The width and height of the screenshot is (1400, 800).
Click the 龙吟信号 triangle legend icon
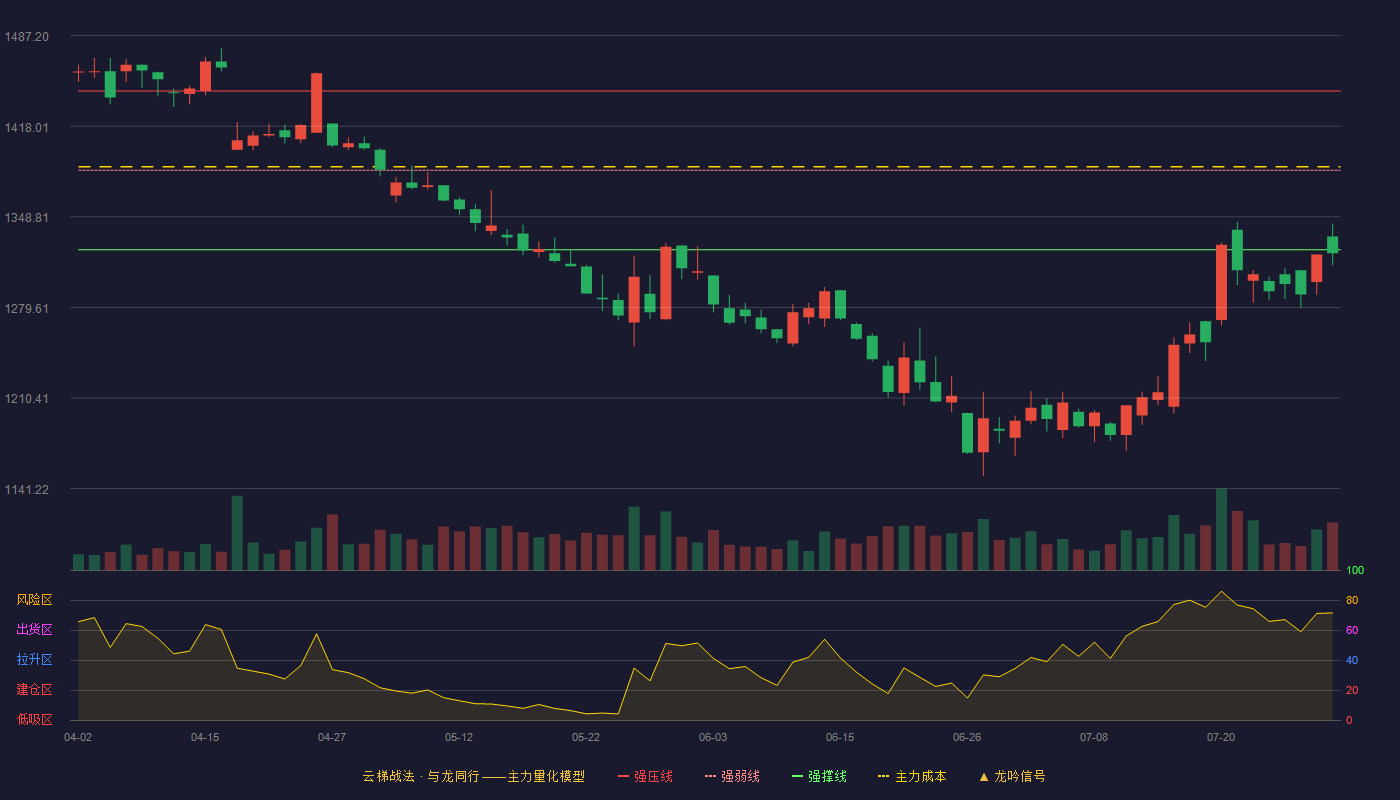tap(984, 776)
